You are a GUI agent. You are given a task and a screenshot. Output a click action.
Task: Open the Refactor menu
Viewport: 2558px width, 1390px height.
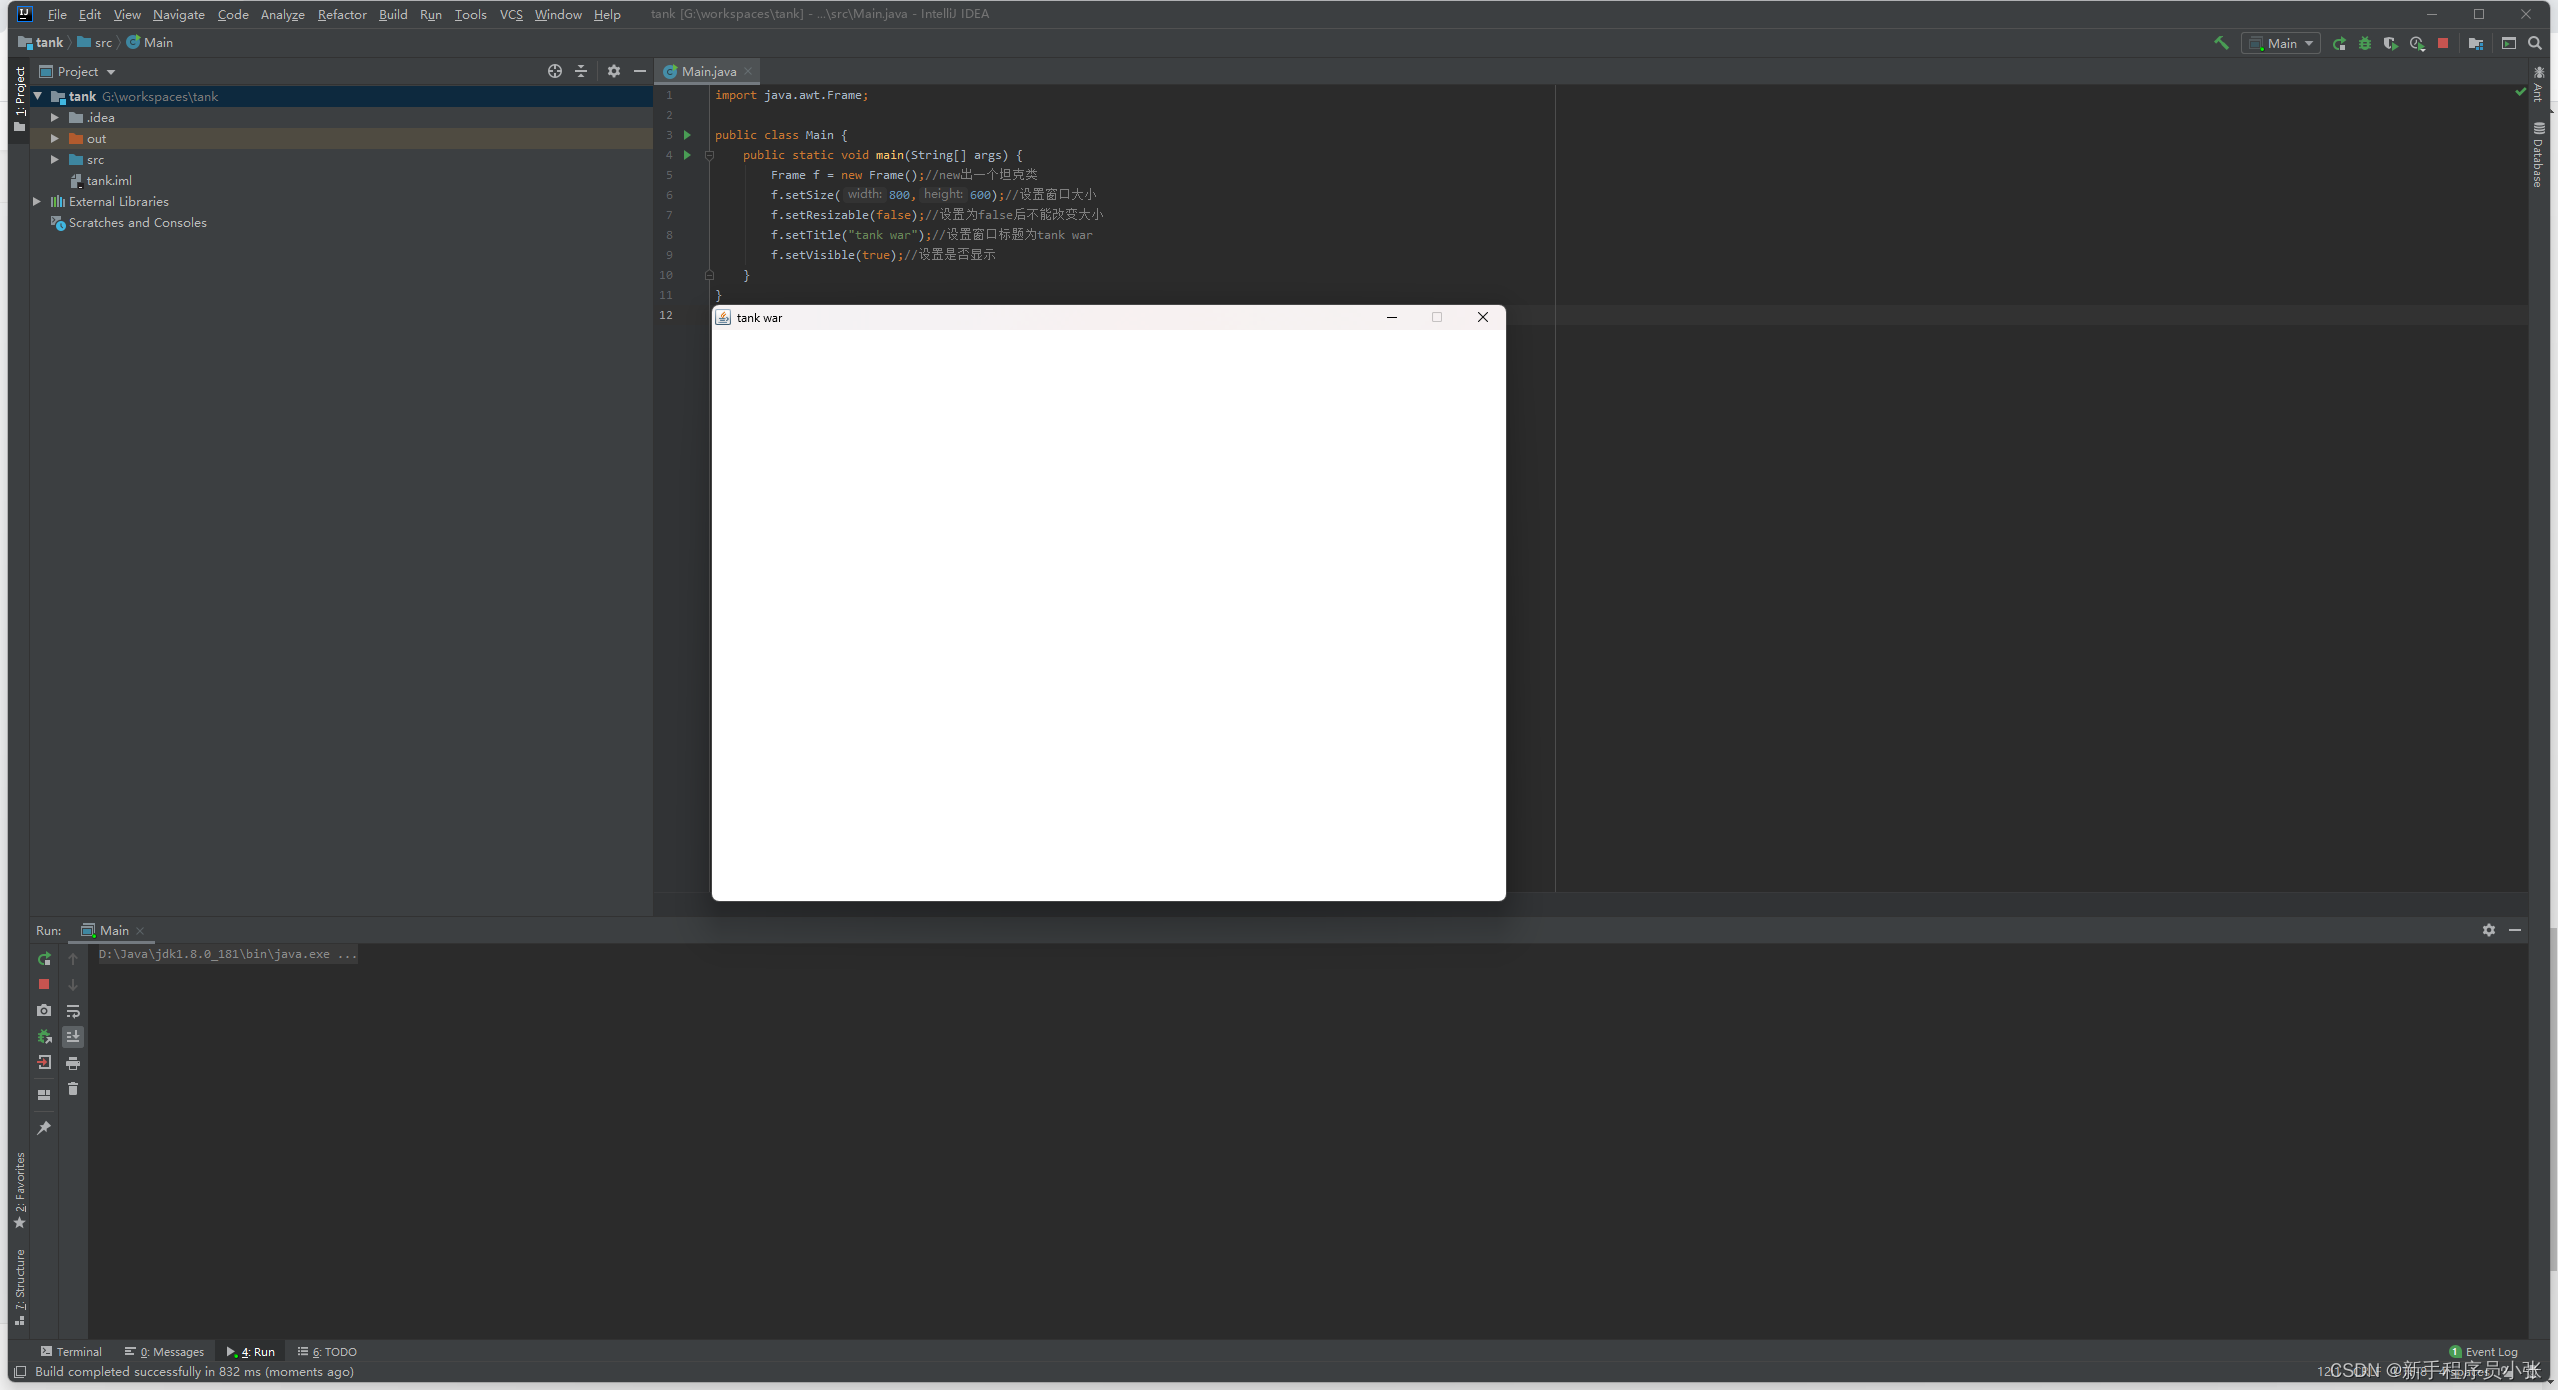(x=342, y=14)
